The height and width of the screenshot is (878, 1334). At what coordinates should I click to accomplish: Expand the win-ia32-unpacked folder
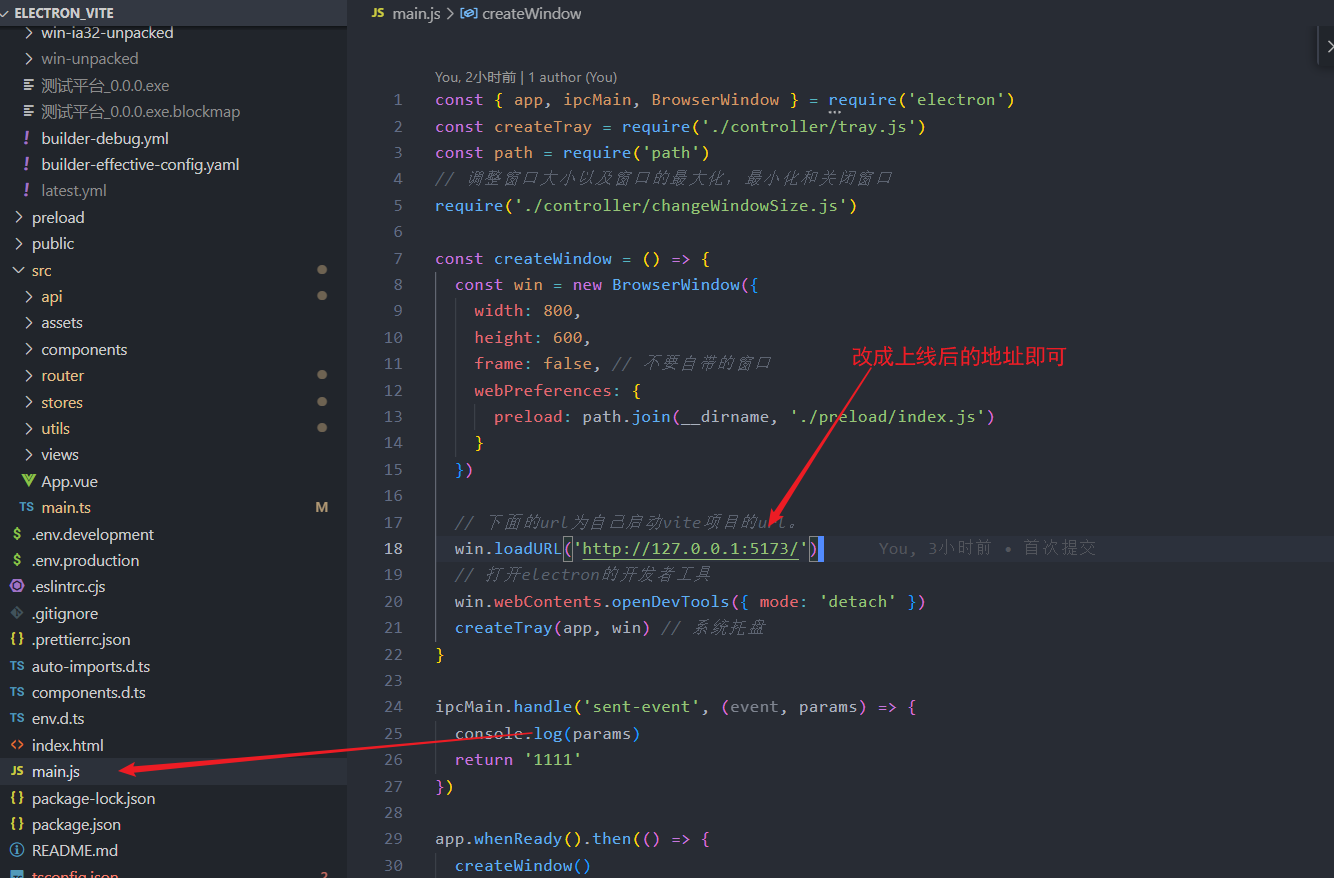pos(28,33)
